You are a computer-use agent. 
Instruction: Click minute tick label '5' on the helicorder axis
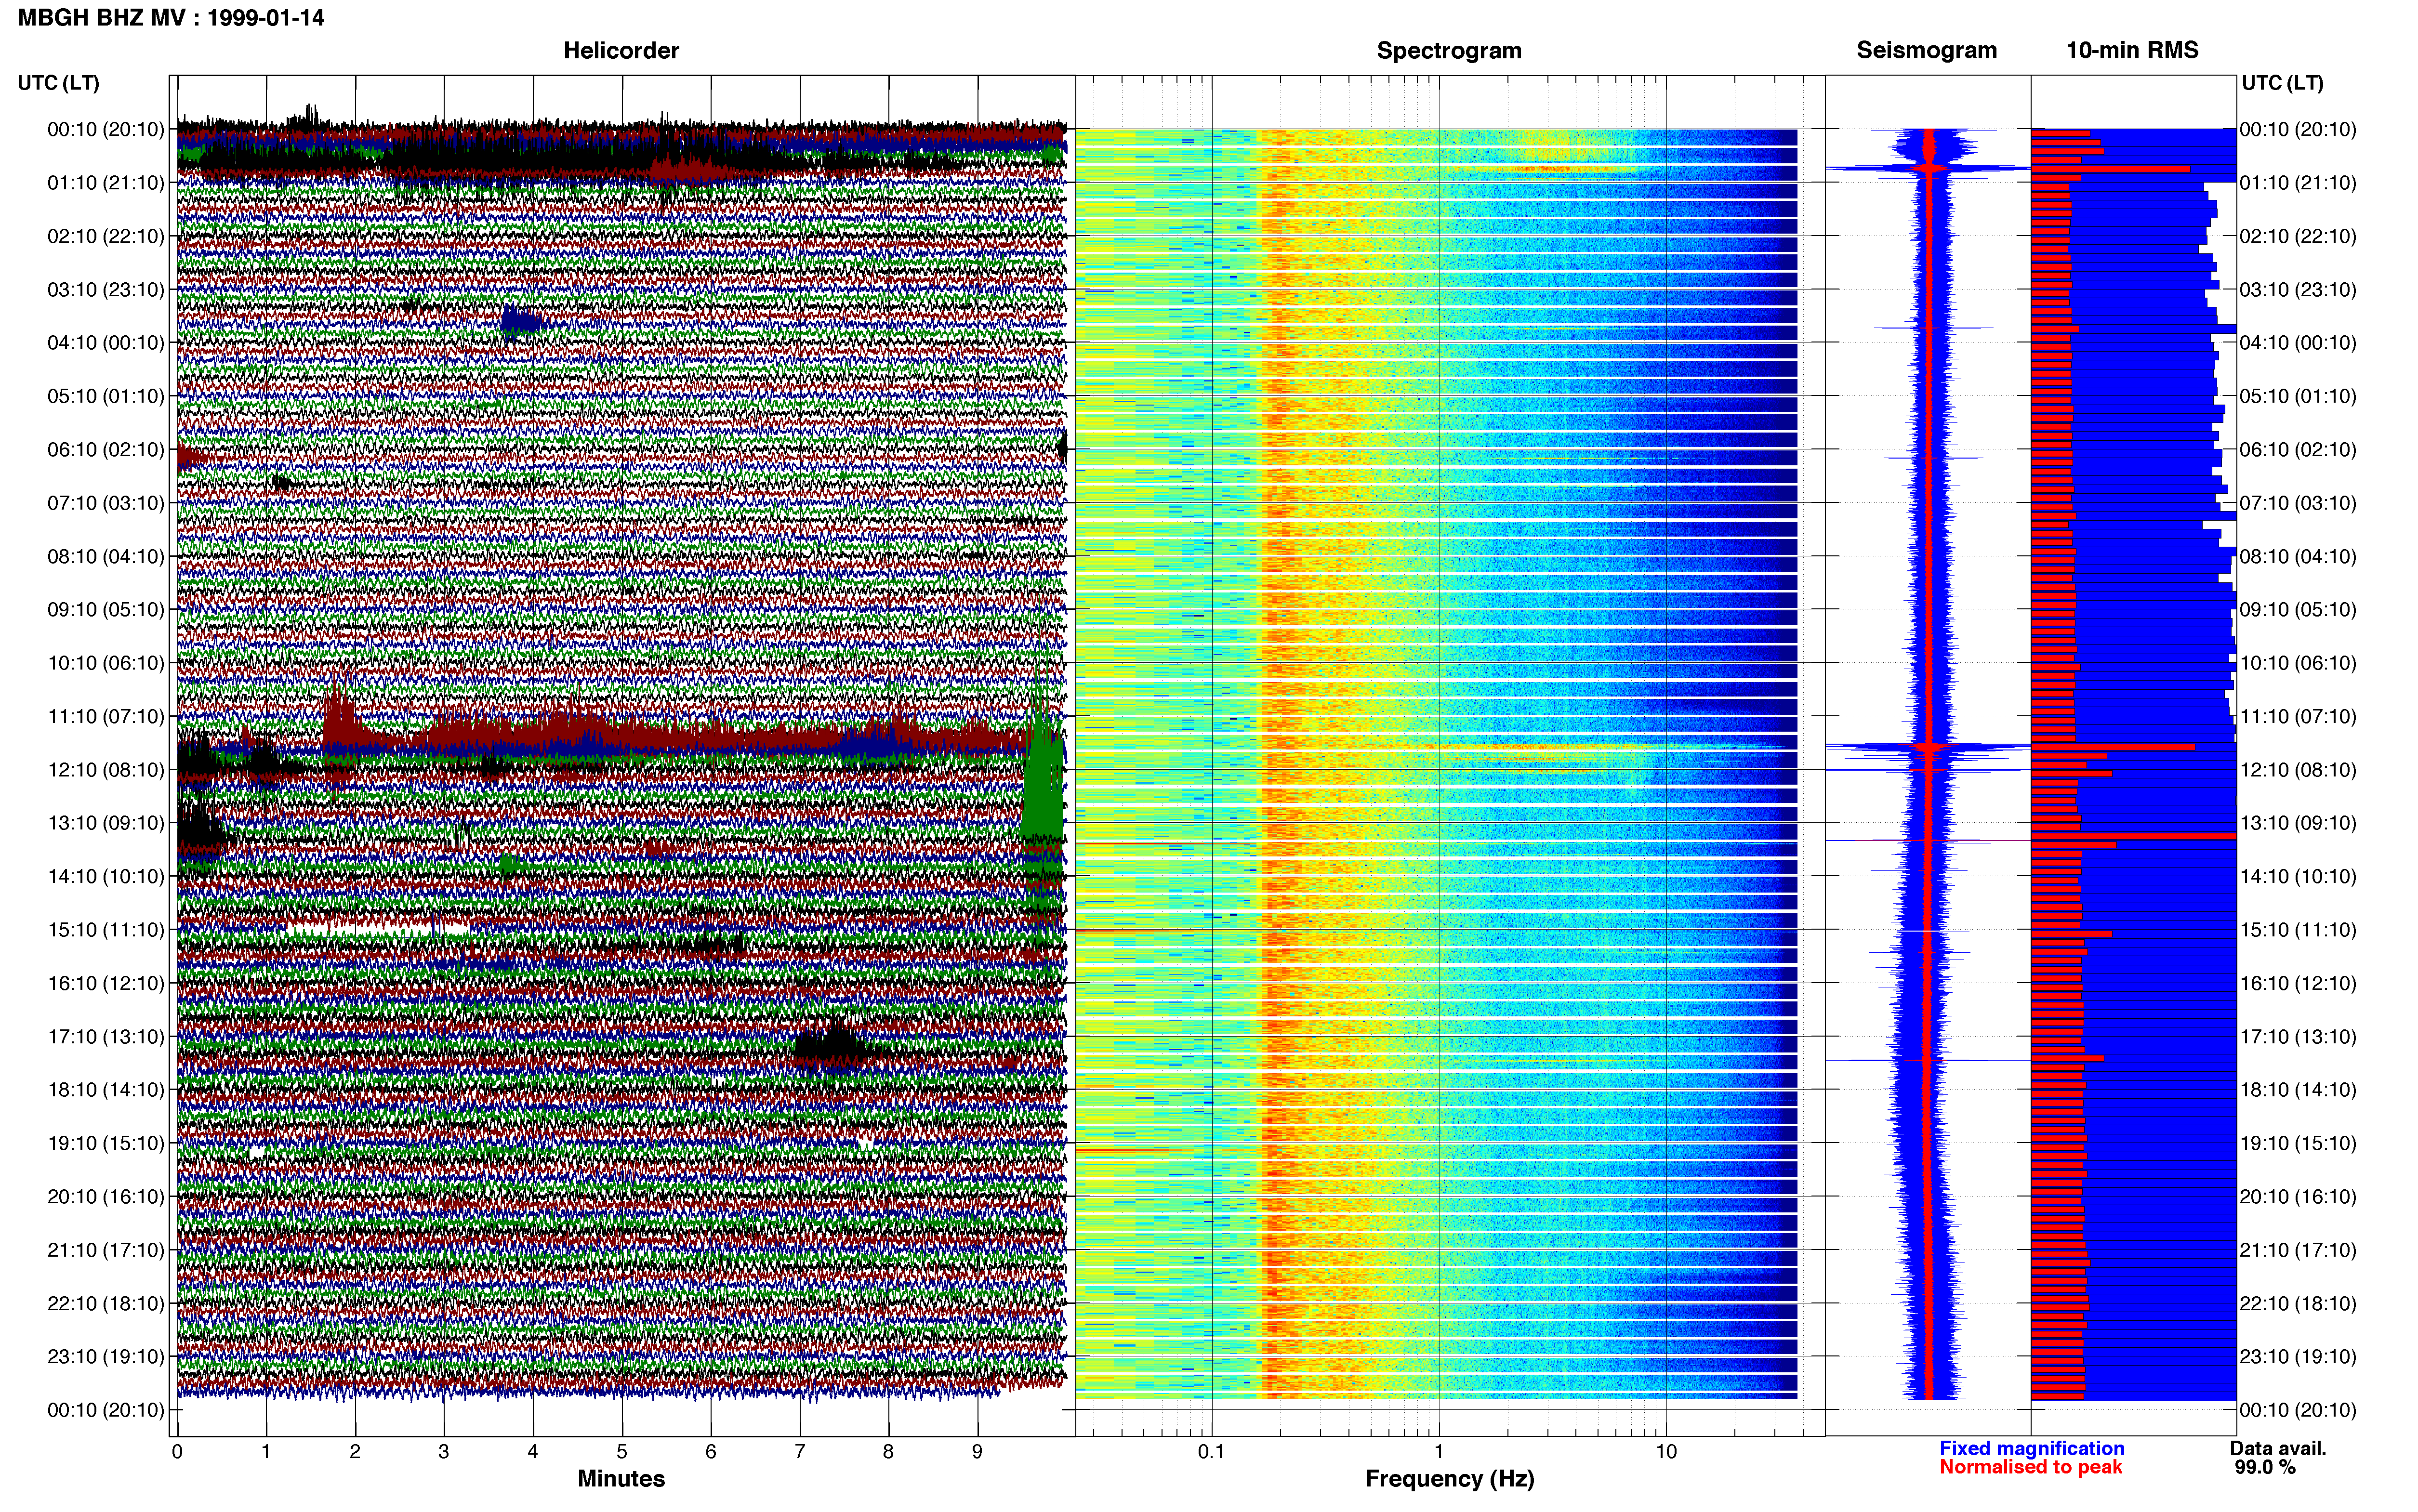pos(622,1452)
